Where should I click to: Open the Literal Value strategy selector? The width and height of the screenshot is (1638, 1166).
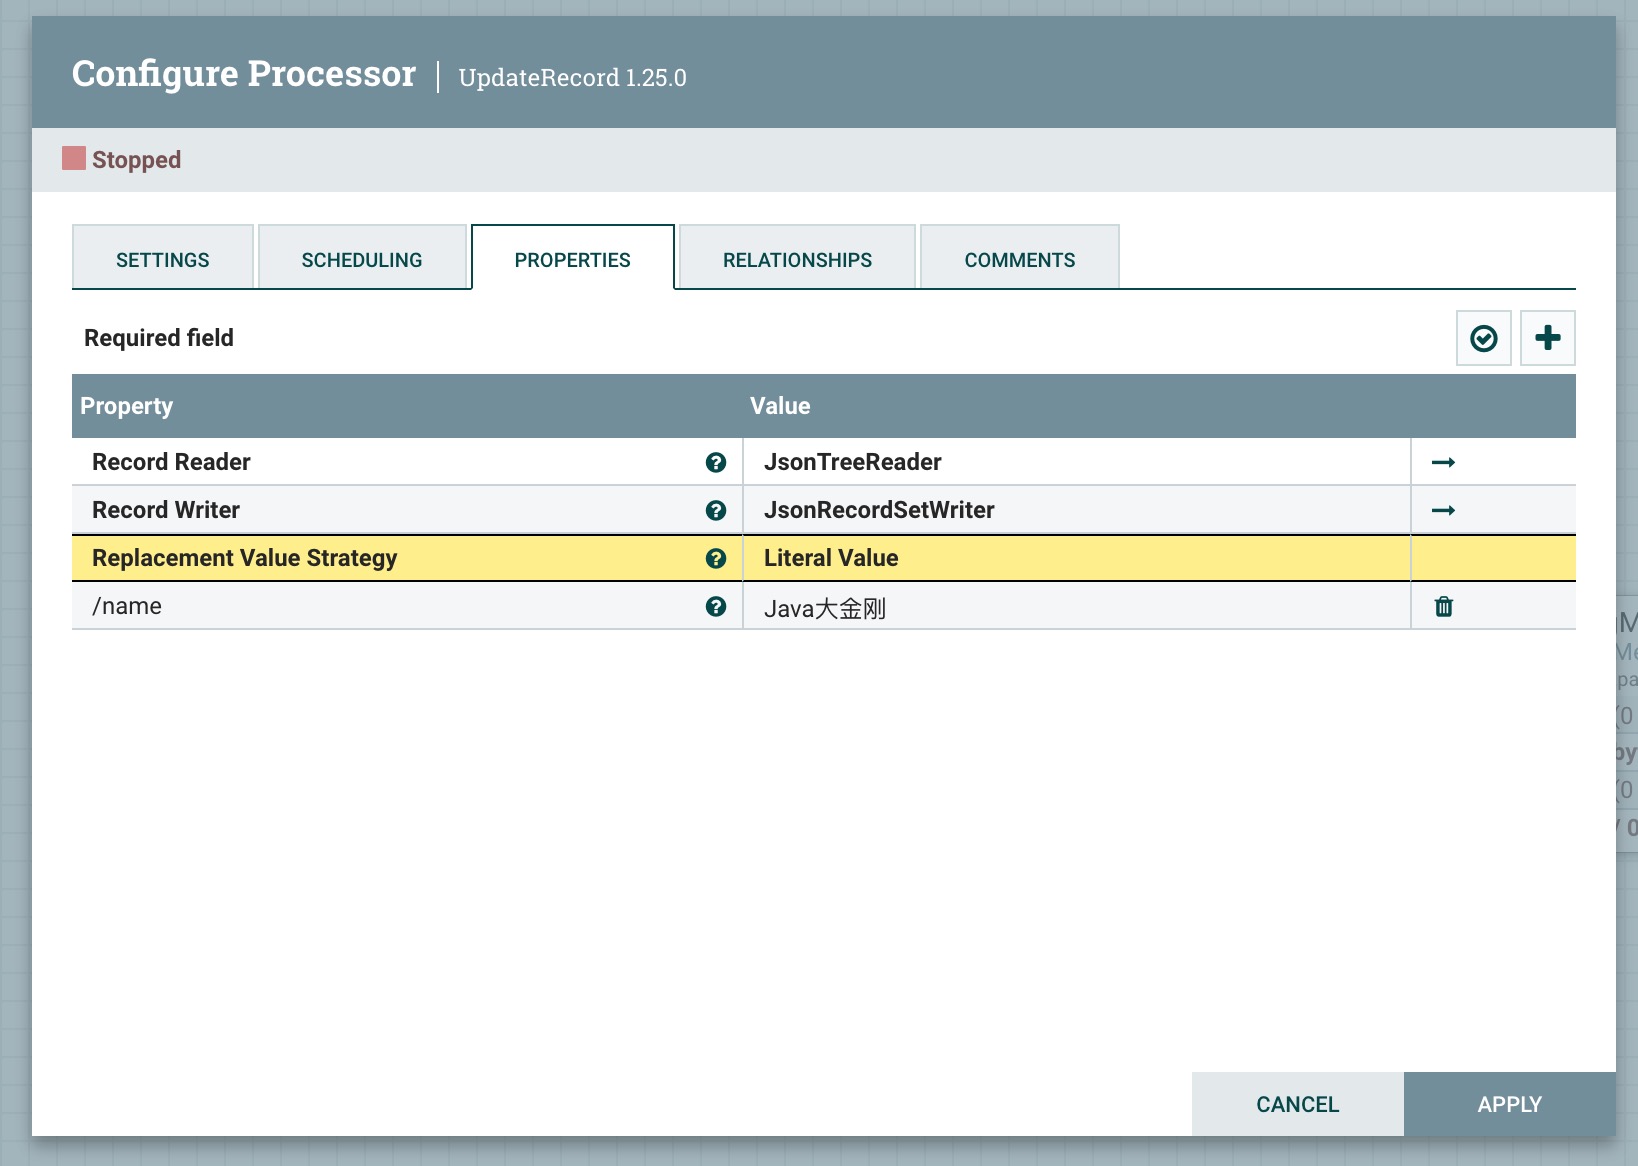tap(1000, 558)
